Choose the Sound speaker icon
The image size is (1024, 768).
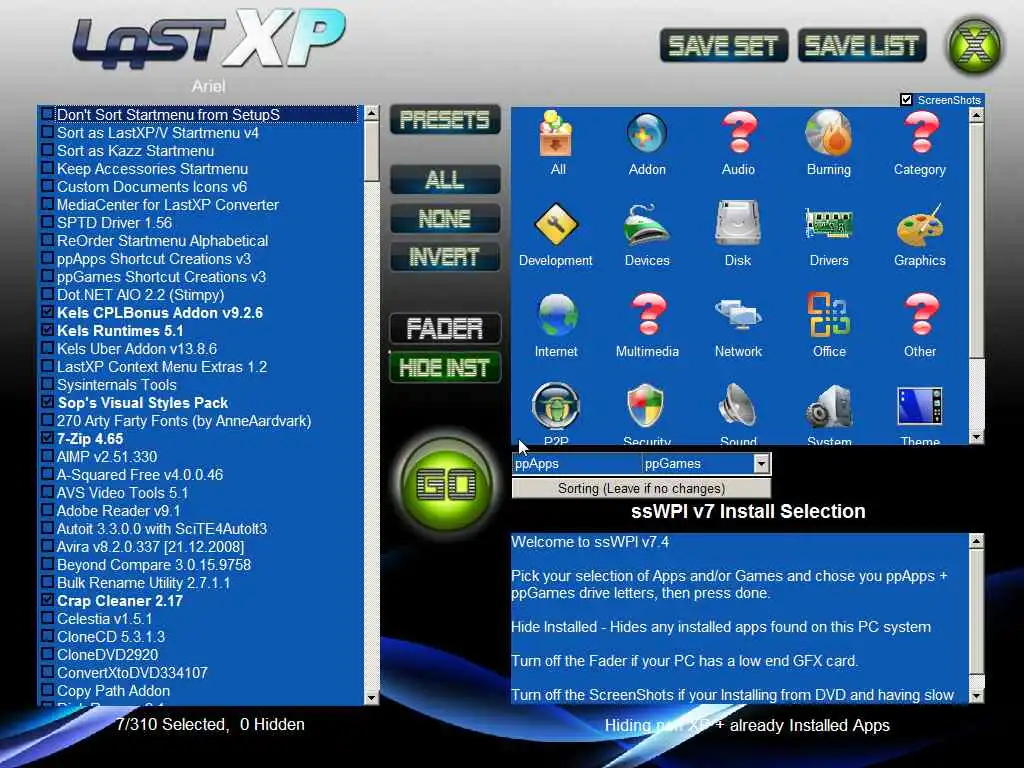coord(738,406)
